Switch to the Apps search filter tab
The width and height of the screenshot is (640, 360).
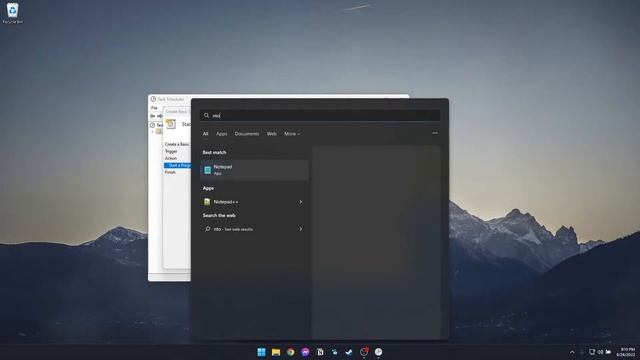point(222,134)
